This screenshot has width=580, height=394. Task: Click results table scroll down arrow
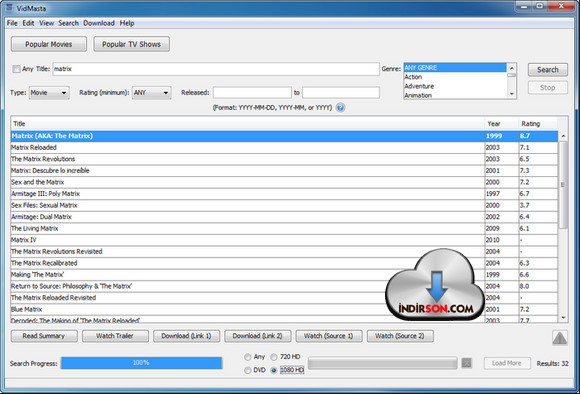click(x=563, y=317)
